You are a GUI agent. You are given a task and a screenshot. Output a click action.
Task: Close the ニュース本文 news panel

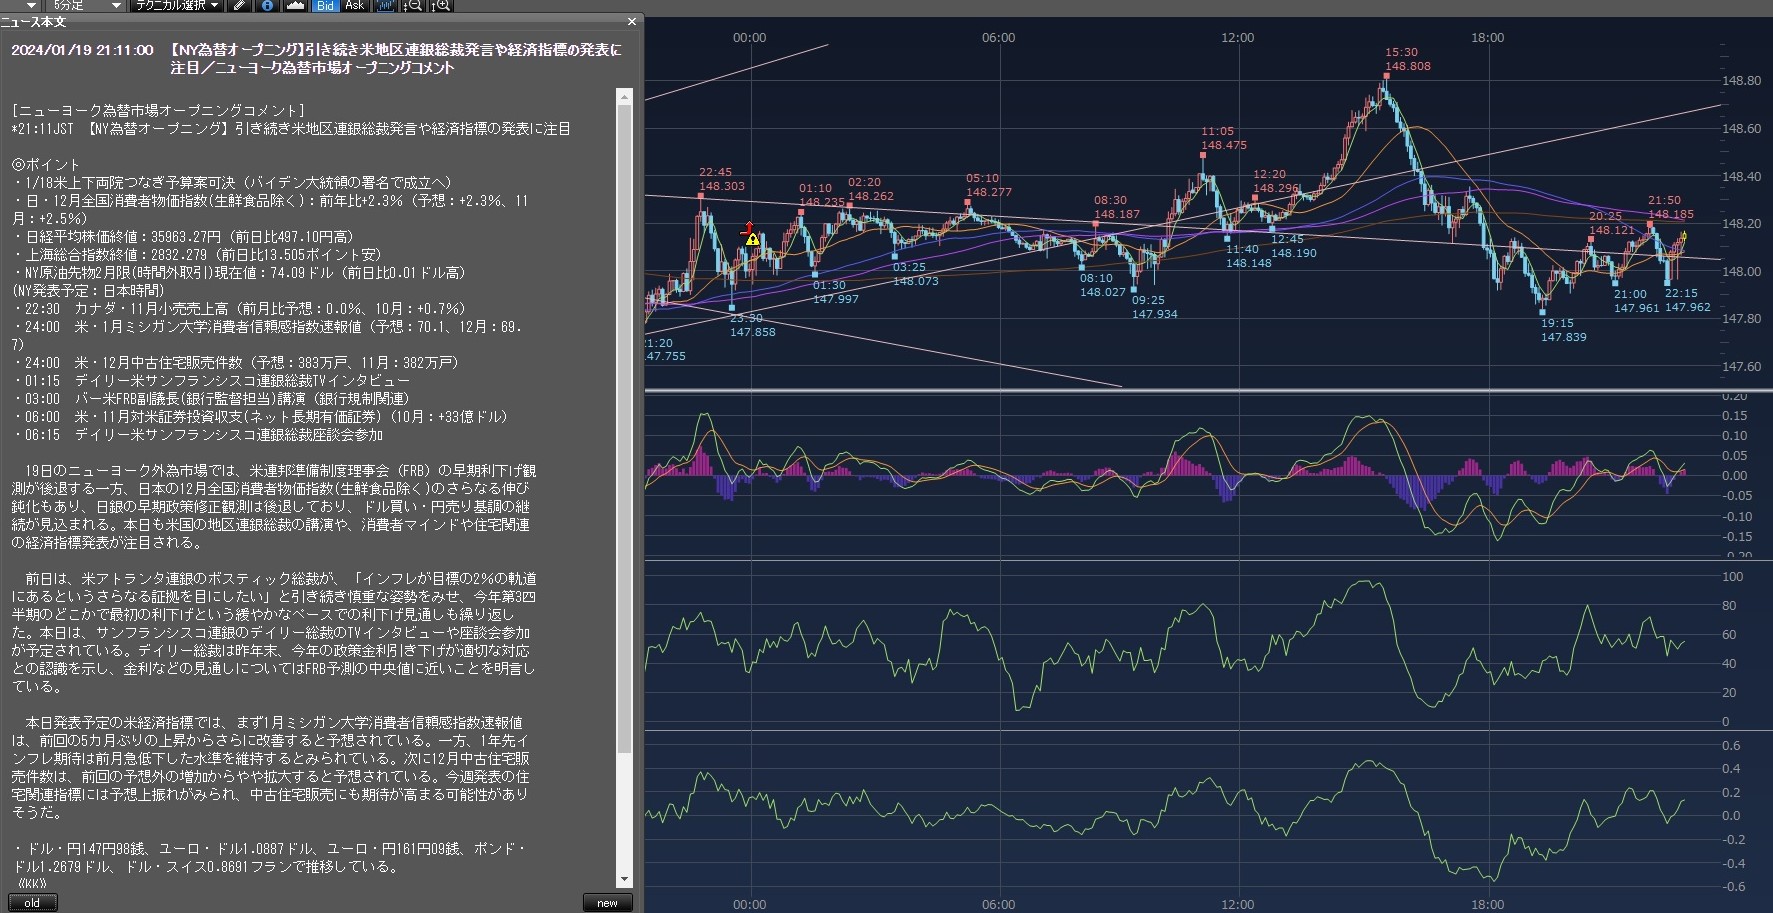point(631,21)
